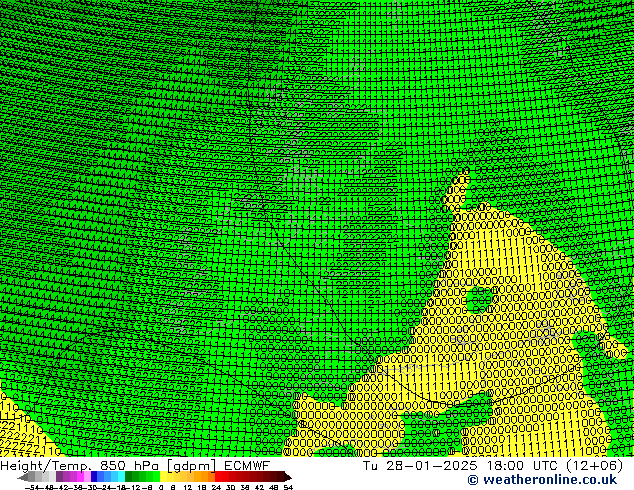This screenshot has width=634, height=490.
Task: Select the dark blue segment of the legend
Action: click(94, 477)
